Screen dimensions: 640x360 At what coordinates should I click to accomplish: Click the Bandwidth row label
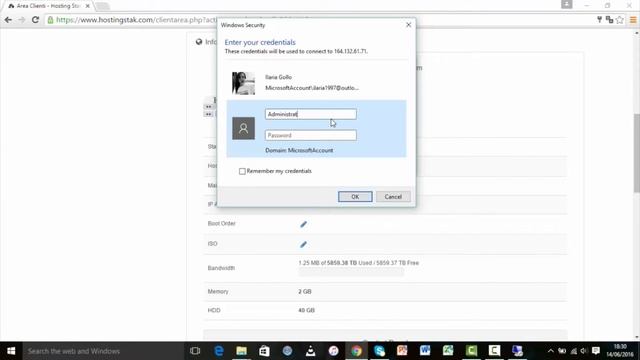tap(221, 268)
